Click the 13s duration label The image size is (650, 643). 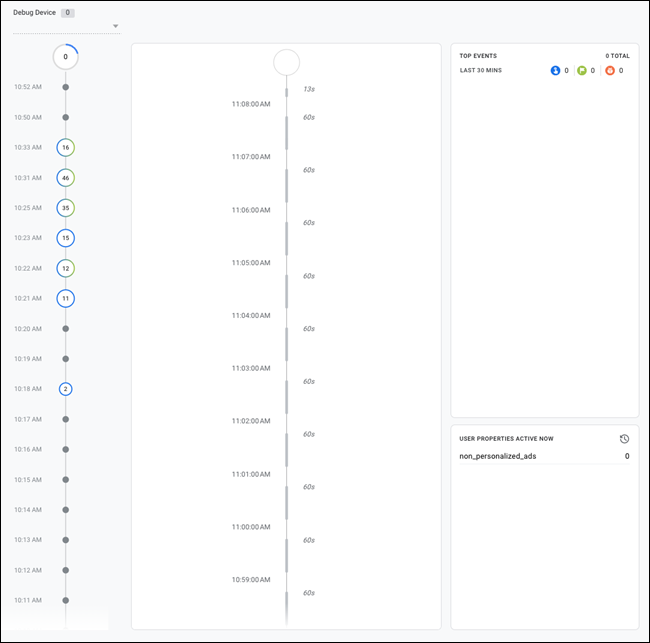point(309,89)
